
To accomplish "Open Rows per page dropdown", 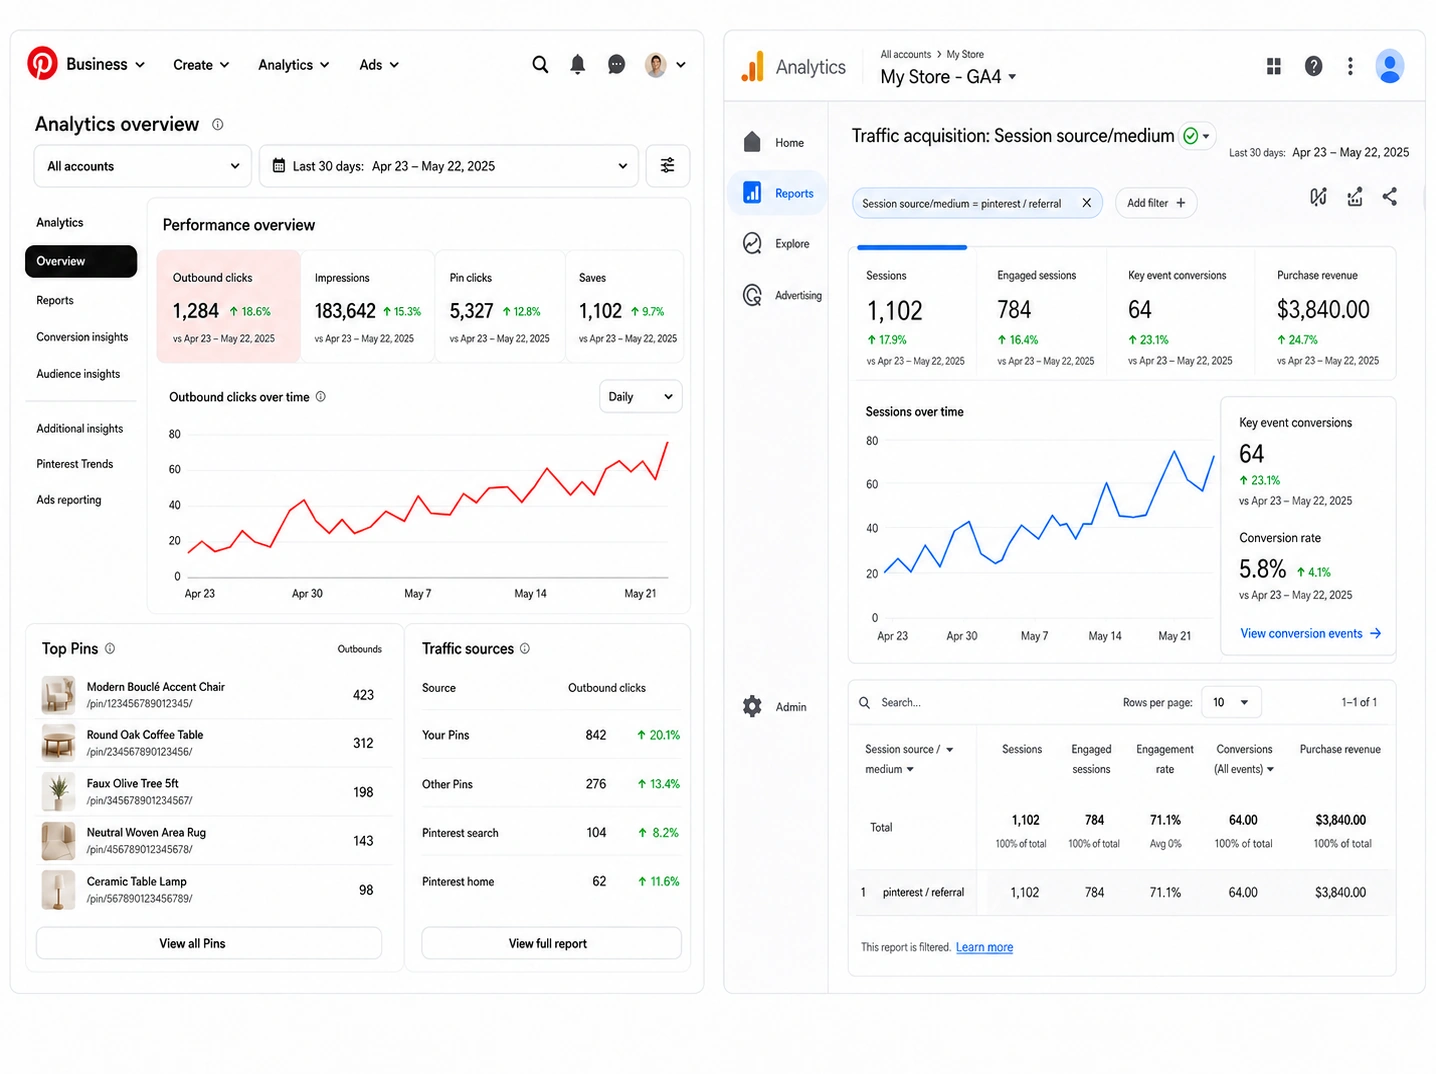I will (1231, 702).
